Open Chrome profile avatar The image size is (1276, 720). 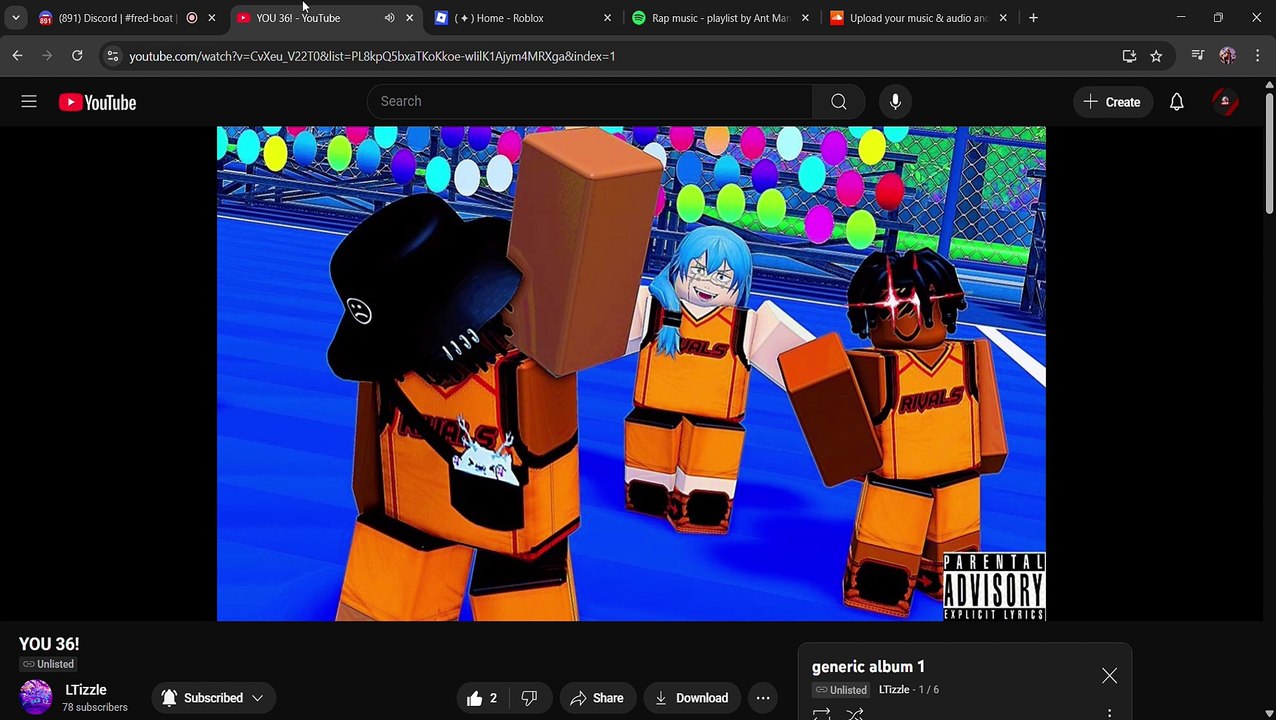pos(1227,56)
